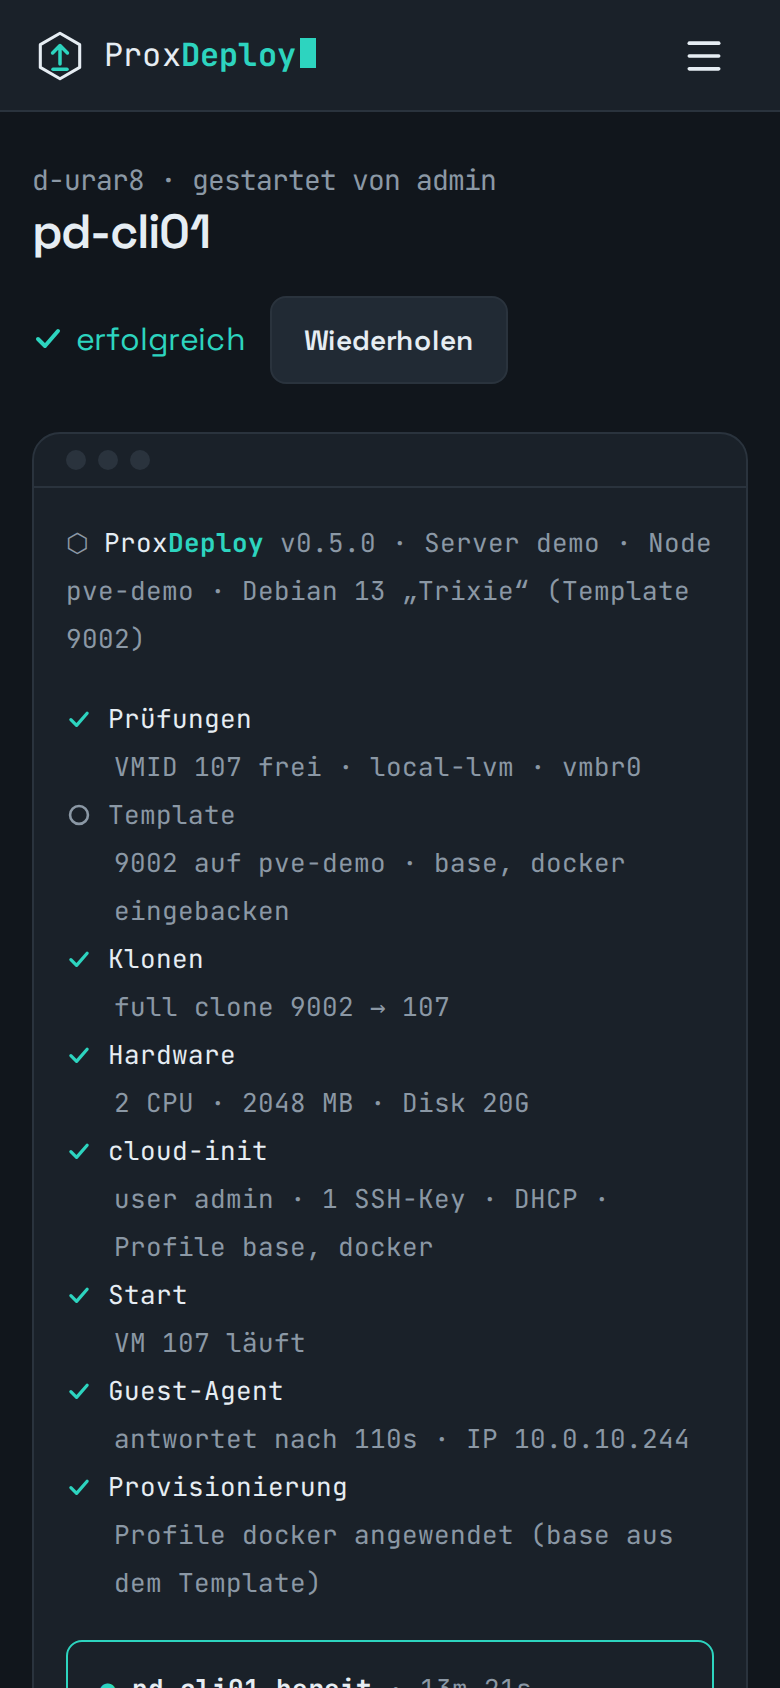This screenshot has width=780, height=1688.
Task: Click the third terminal window dot
Action: coord(140,460)
